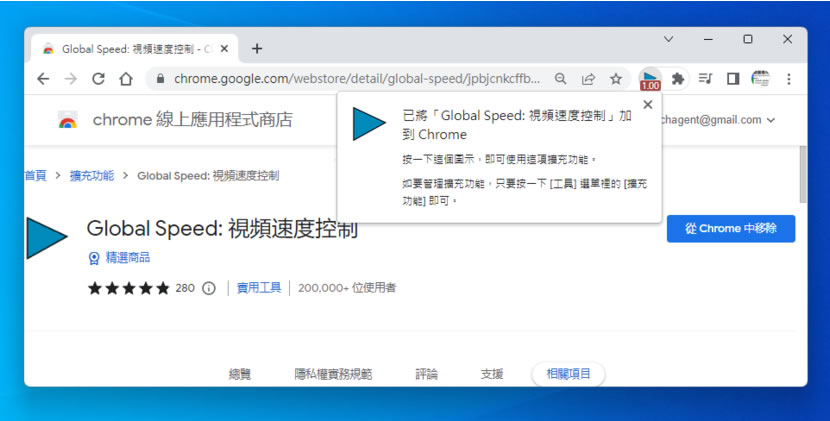
Task: Click the five-star rating display
Action: (x=129, y=288)
